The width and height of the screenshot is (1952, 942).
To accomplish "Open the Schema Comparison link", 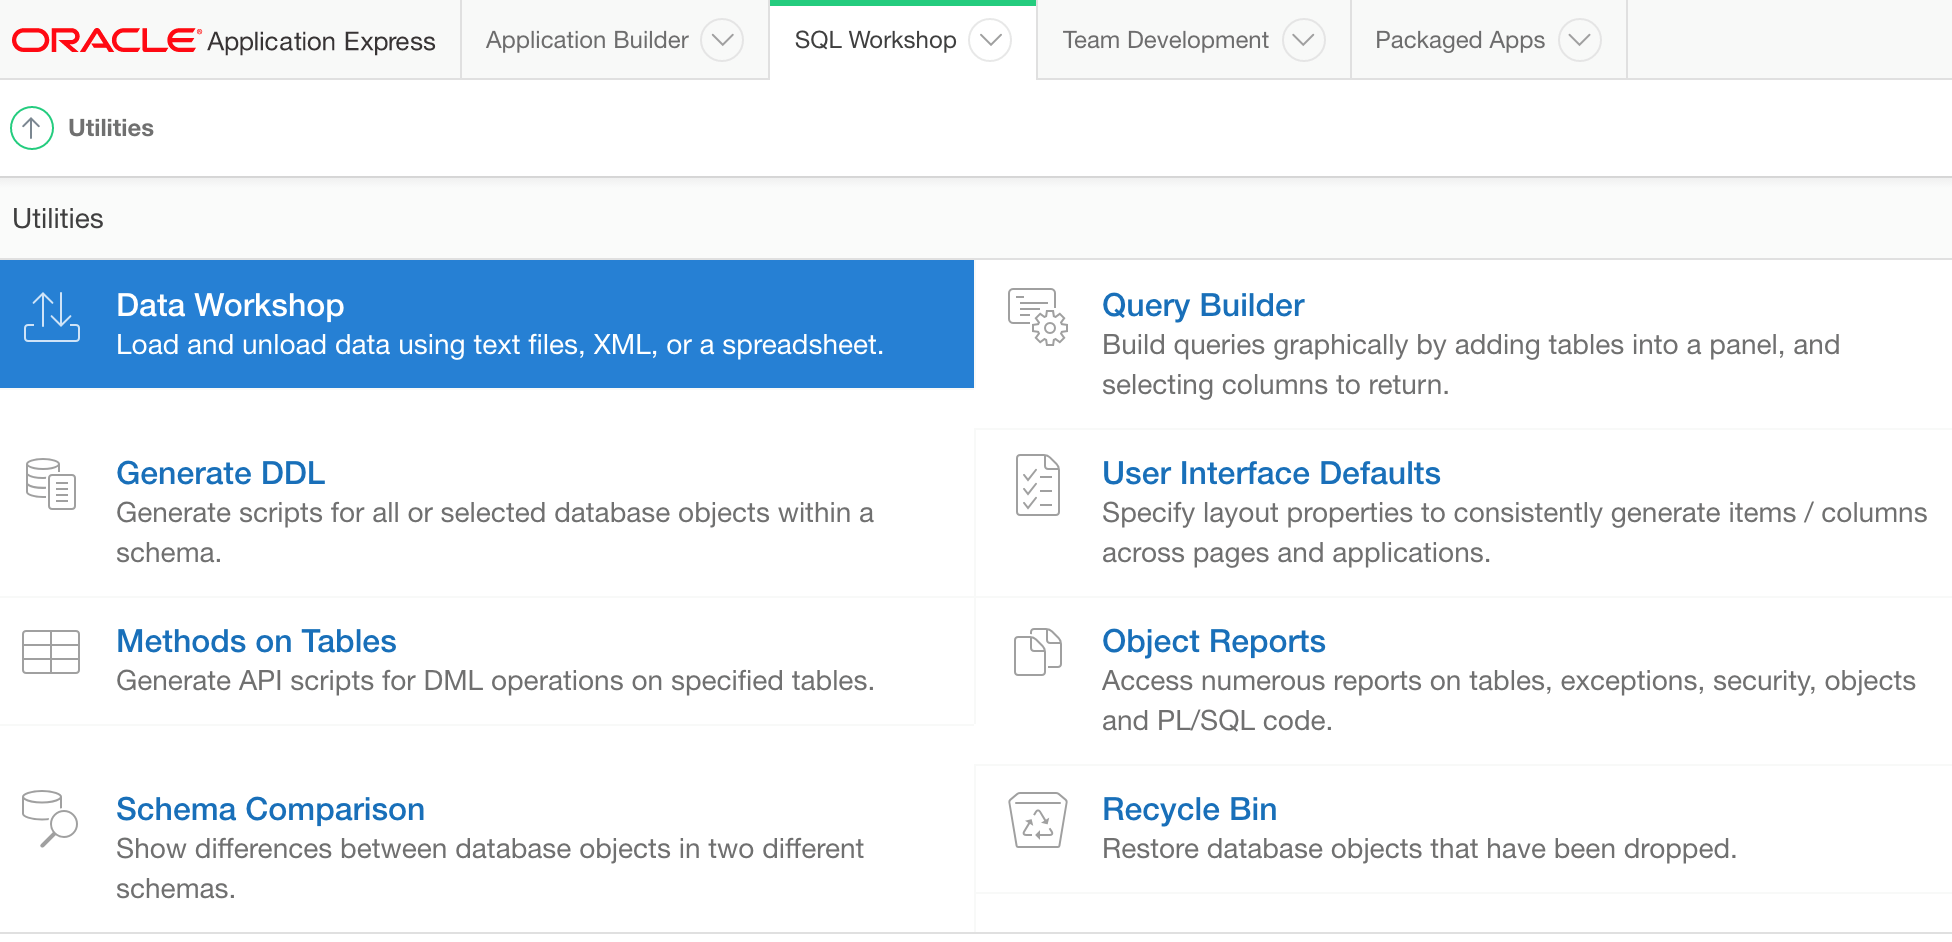I will (x=271, y=809).
